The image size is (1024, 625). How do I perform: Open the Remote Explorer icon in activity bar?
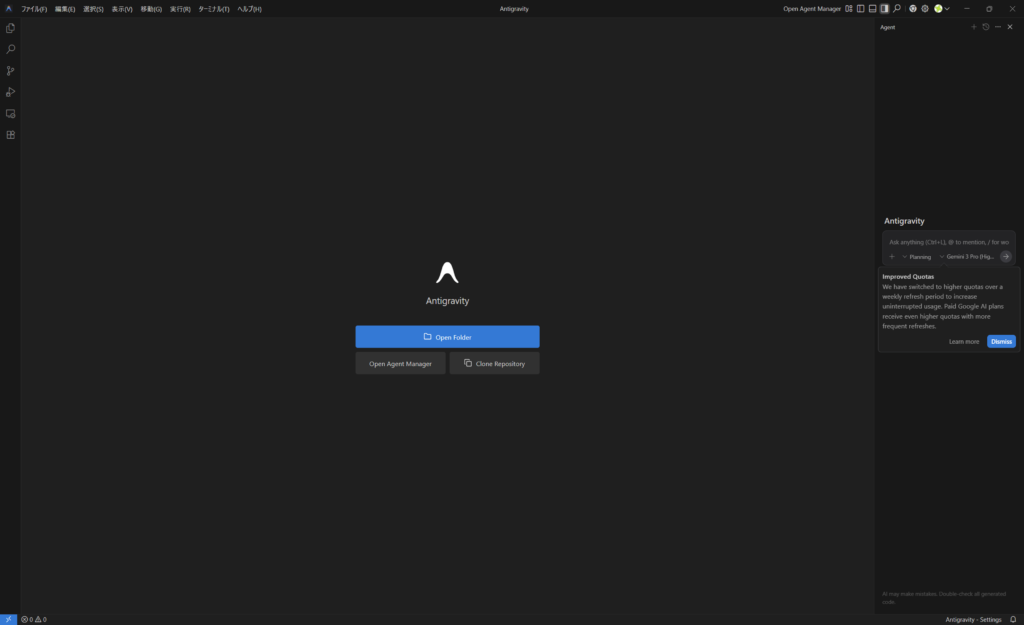11,114
